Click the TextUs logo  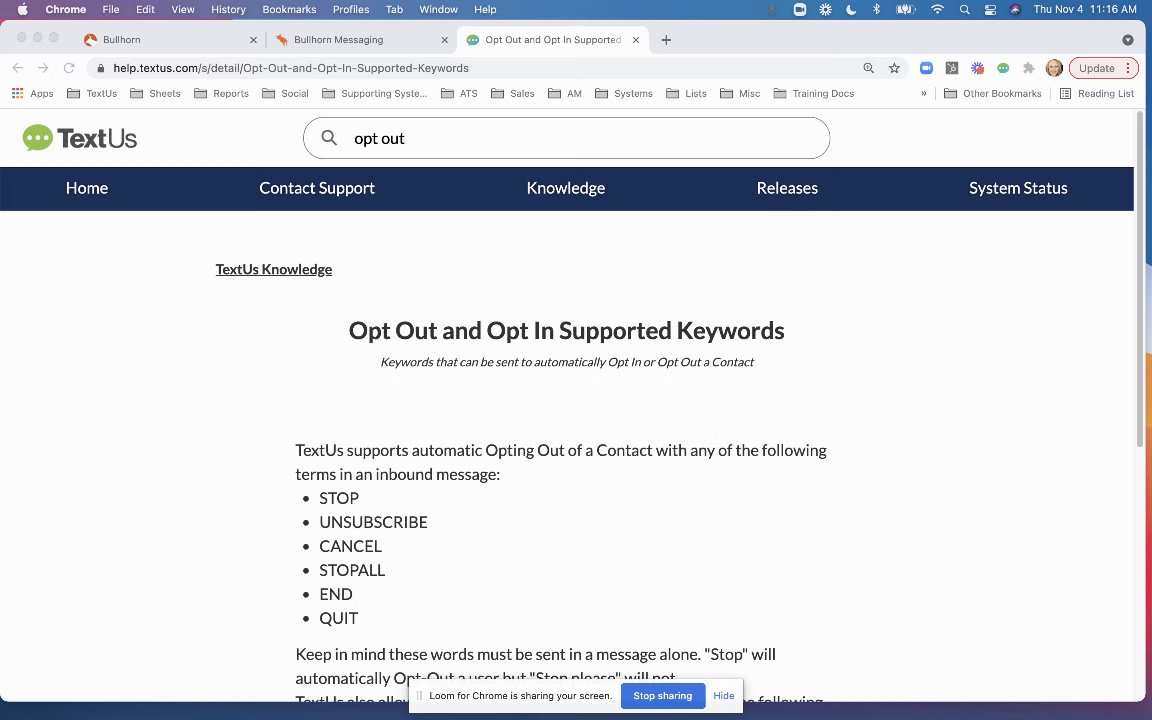click(x=79, y=137)
